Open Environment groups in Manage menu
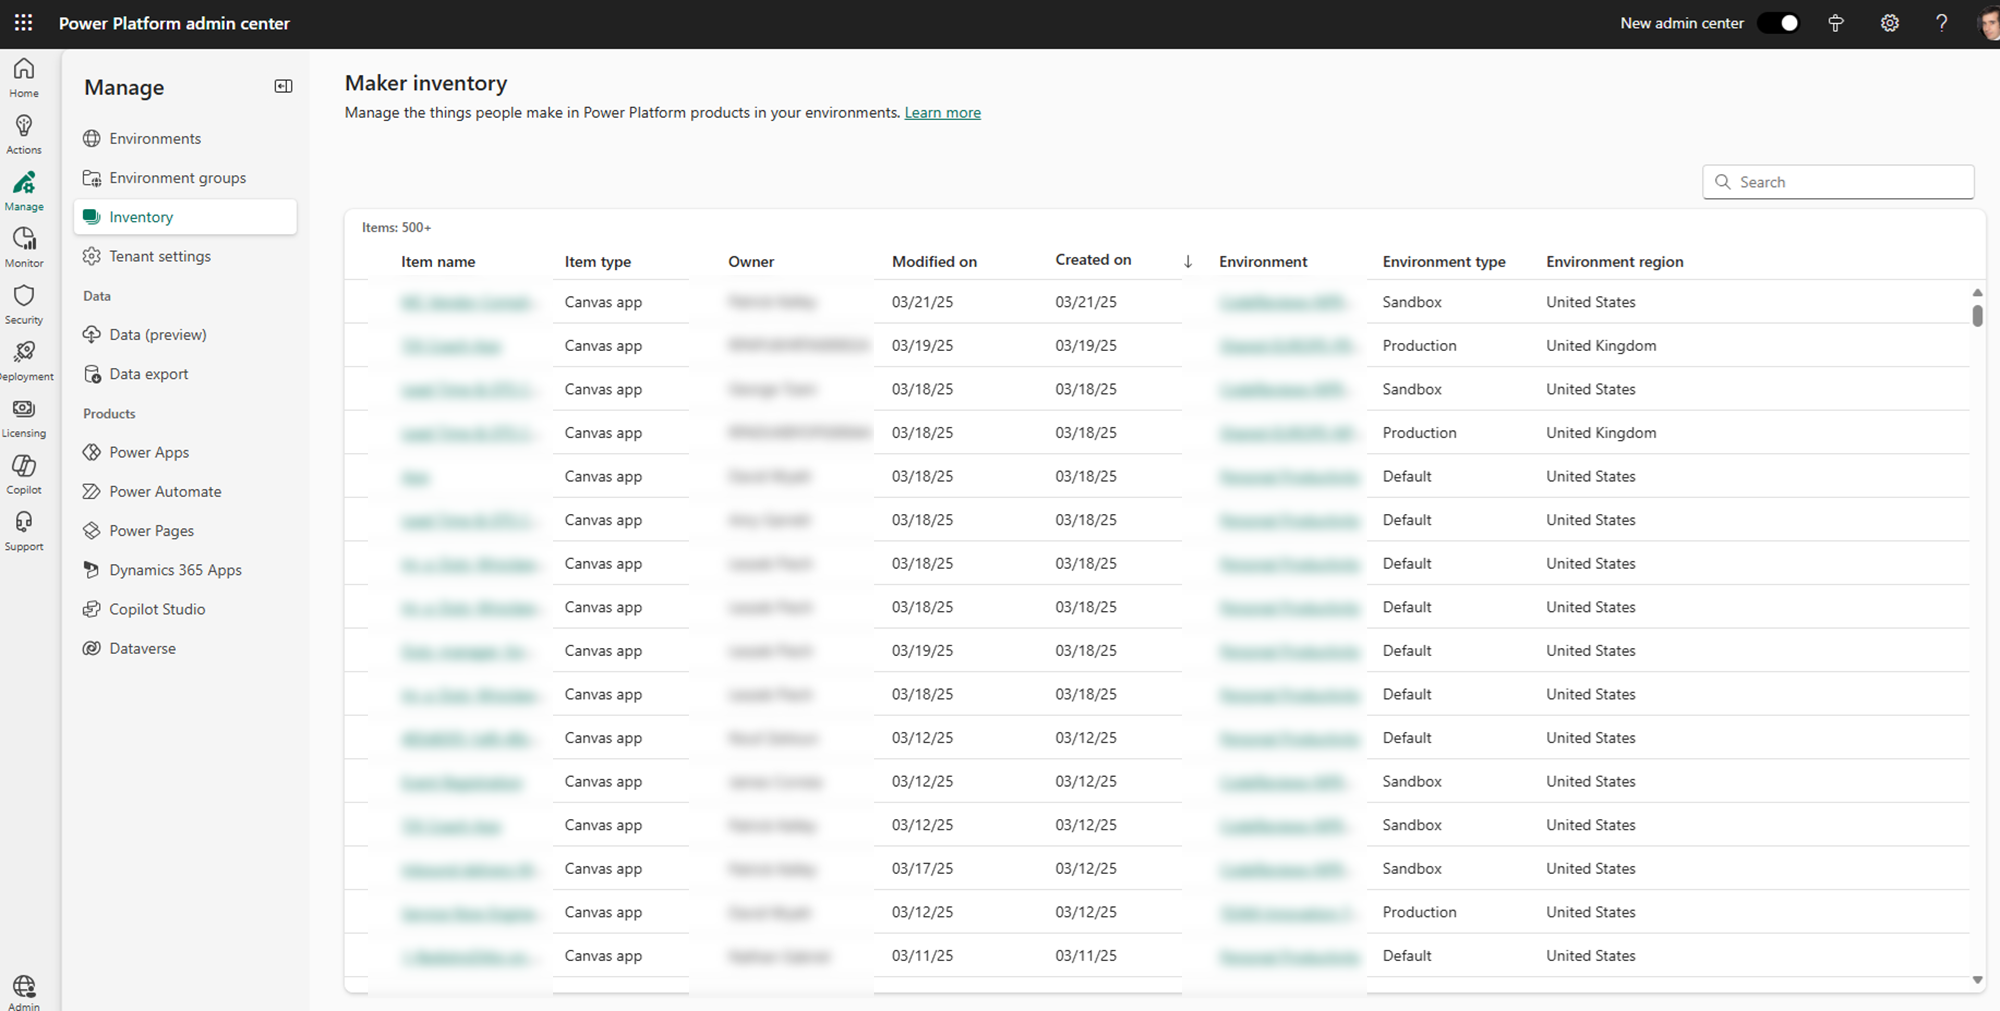This screenshot has height=1011, width=2000. click(x=185, y=178)
